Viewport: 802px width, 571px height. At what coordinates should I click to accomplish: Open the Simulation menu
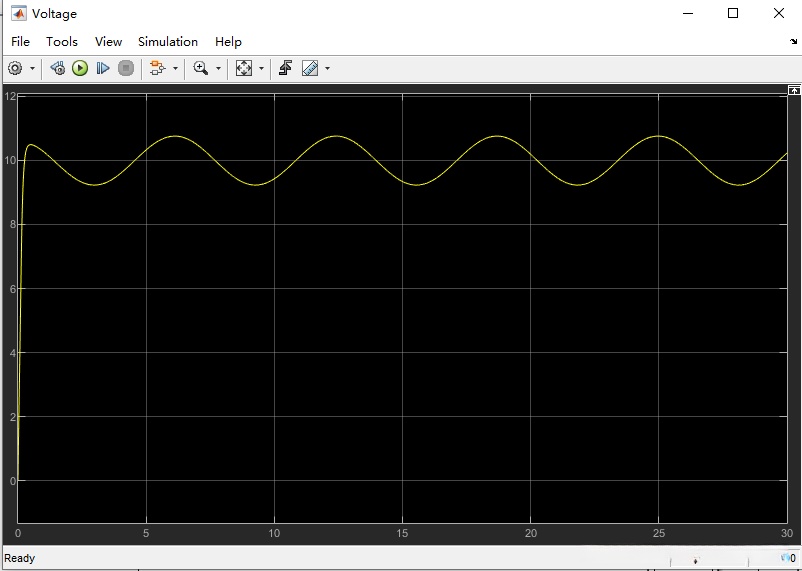tap(168, 41)
